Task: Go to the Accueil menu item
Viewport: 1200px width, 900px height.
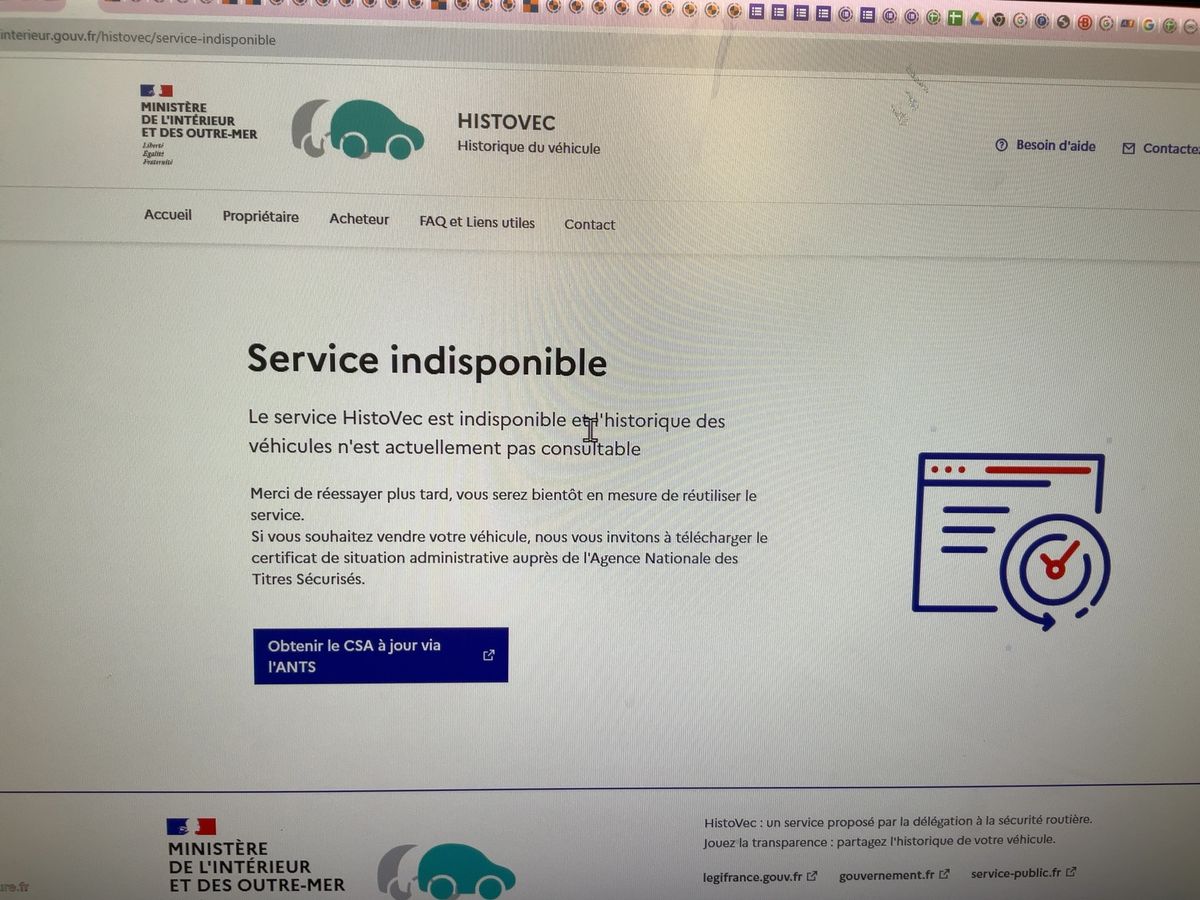Action: point(168,215)
